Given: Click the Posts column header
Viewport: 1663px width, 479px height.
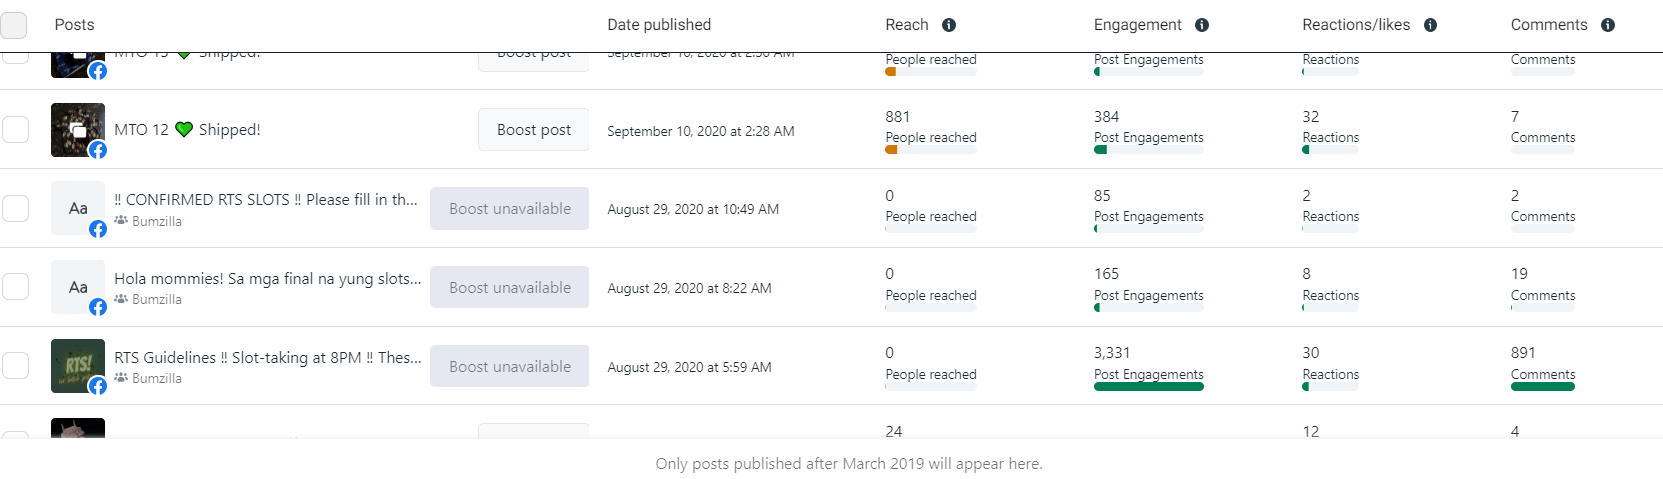Looking at the screenshot, I should pos(74,25).
